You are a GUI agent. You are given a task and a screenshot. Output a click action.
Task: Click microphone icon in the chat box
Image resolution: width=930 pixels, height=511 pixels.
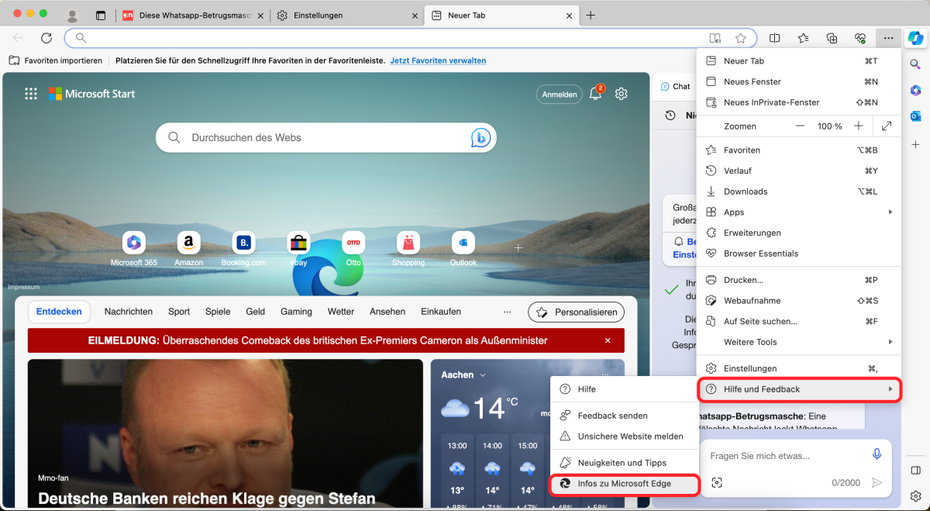(x=877, y=455)
